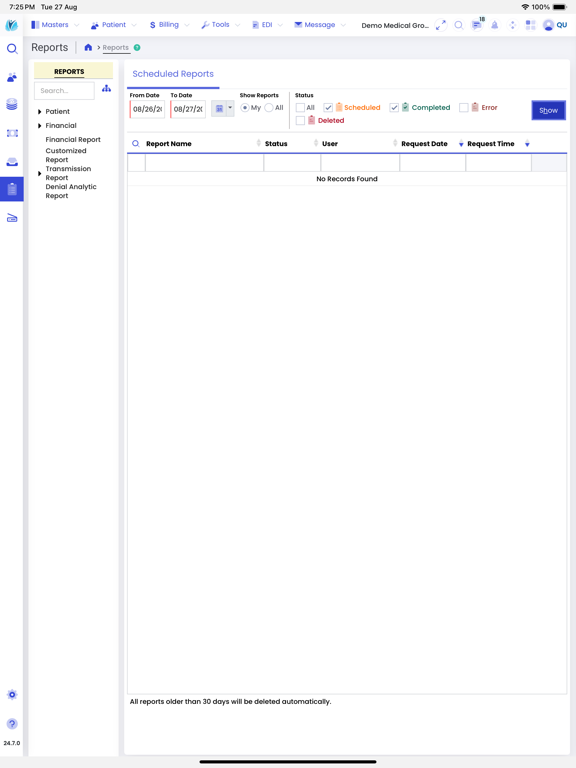Click the Status column filter box

[292, 163]
